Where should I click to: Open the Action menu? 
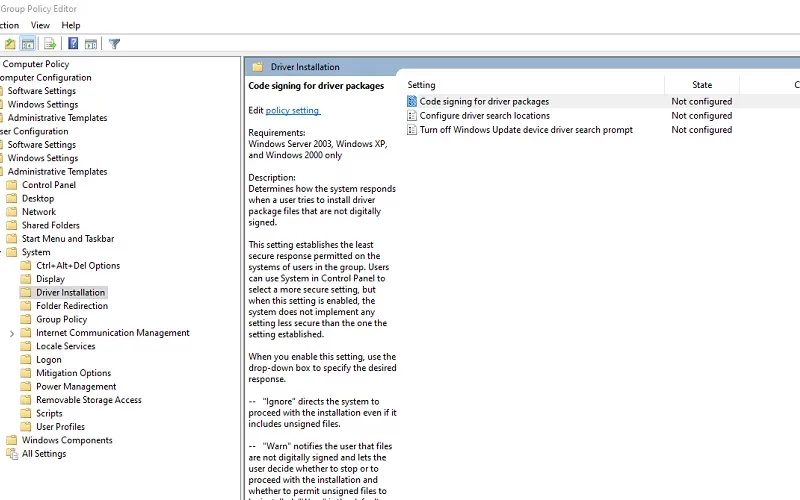[x=9, y=25]
